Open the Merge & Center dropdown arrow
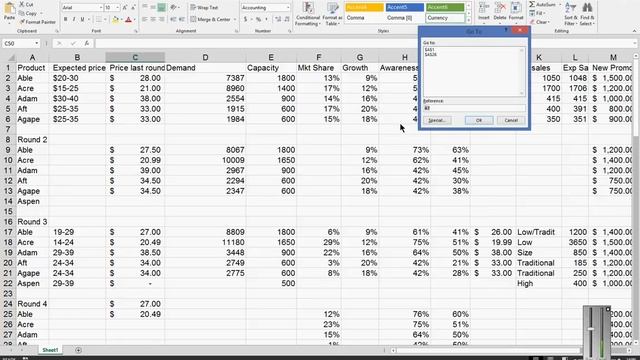The height and width of the screenshot is (360, 640). [x=235, y=19]
